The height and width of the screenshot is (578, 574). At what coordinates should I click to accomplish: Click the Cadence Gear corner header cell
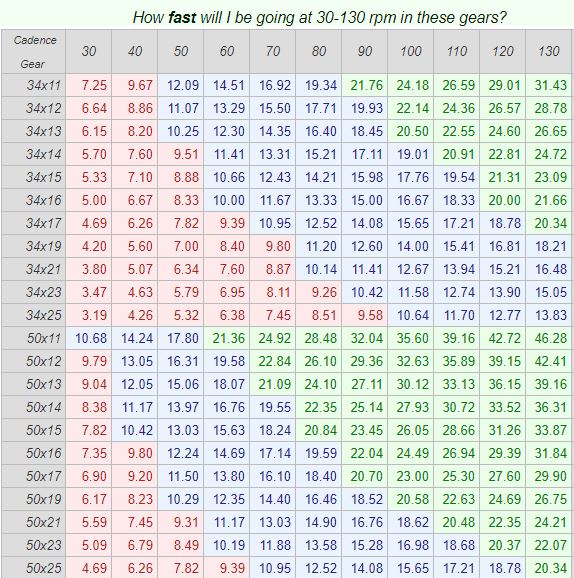(x=34, y=51)
